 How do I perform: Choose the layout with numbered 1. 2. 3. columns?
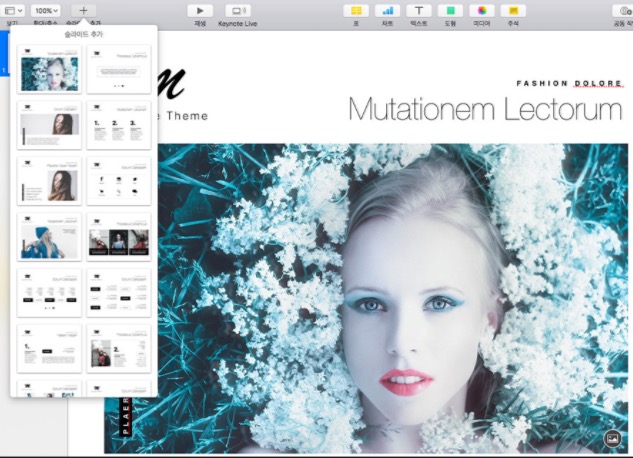[119, 125]
